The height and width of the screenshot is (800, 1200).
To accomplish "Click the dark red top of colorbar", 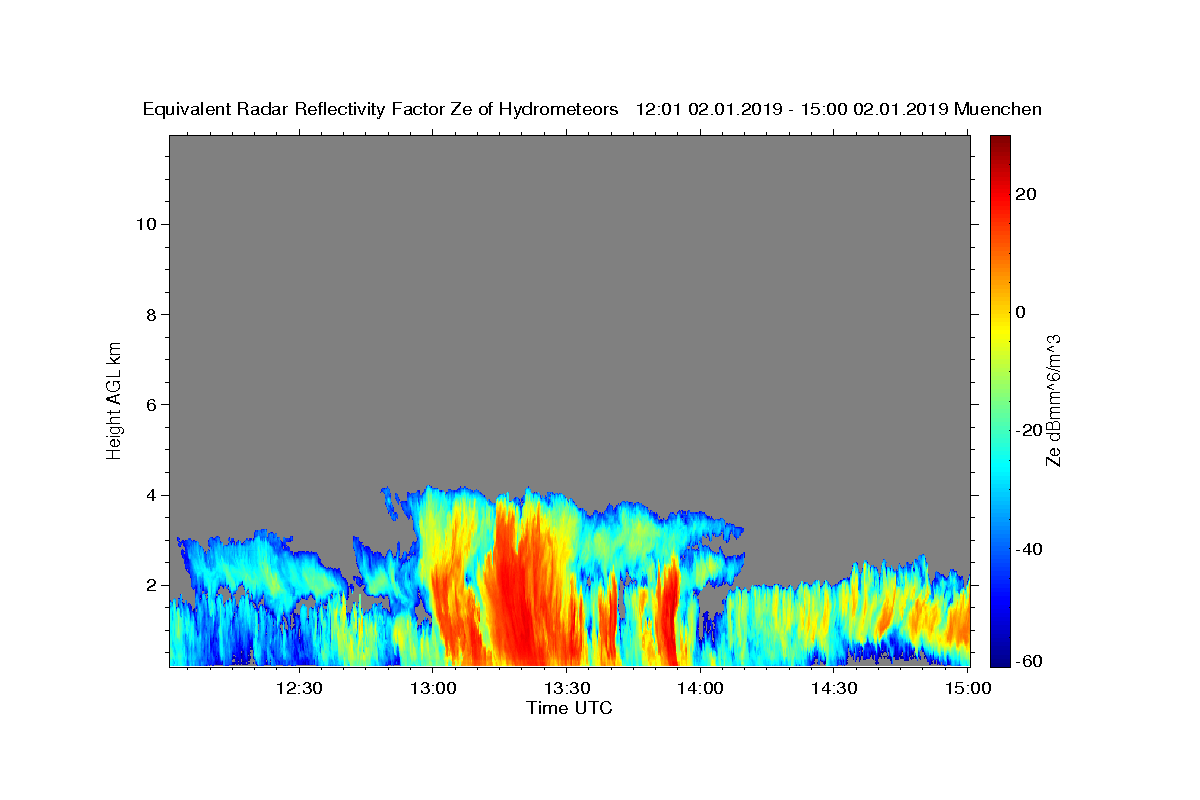I will (x=1000, y=143).
